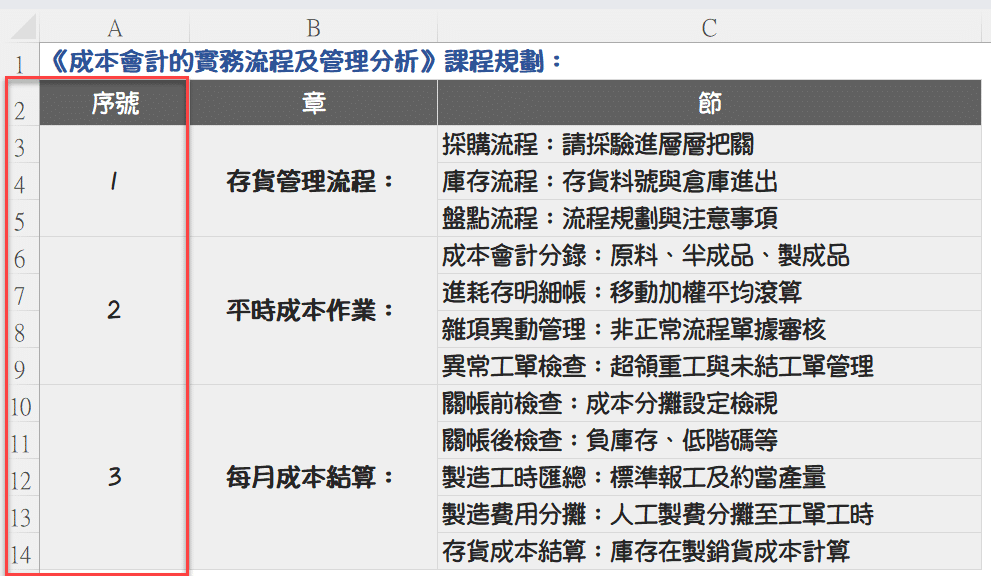Image resolution: width=991 pixels, height=576 pixels.
Task: Select row 14 header
Action: (20, 551)
